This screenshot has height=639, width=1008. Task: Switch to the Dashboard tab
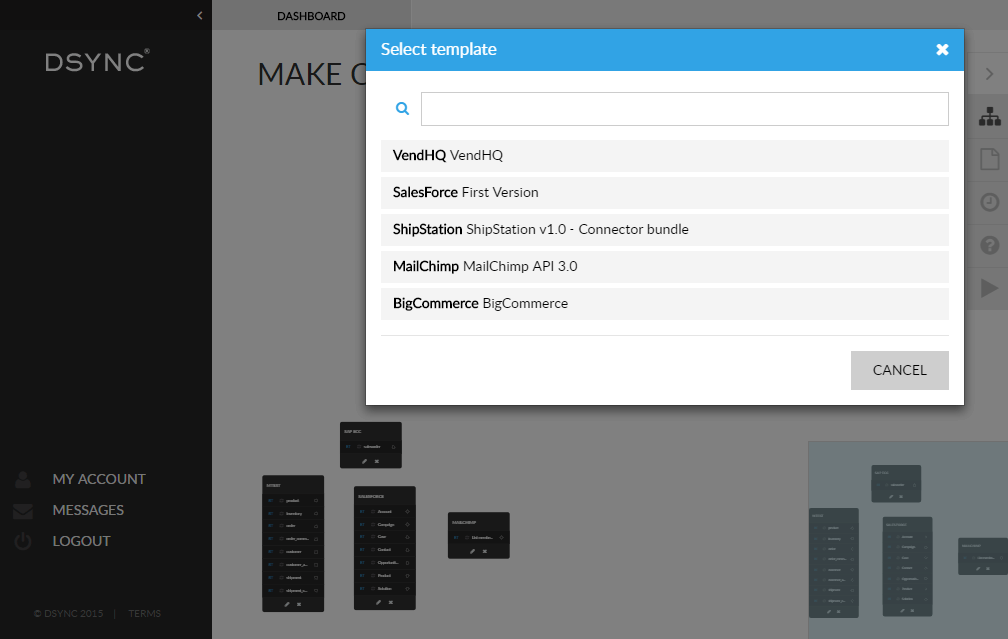coord(311,16)
